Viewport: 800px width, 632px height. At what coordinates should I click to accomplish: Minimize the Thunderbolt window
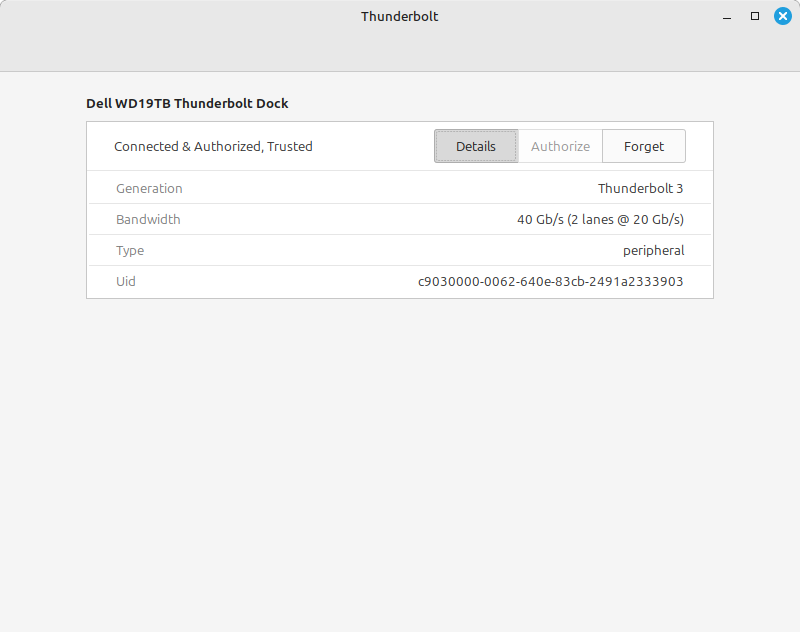pos(727,16)
